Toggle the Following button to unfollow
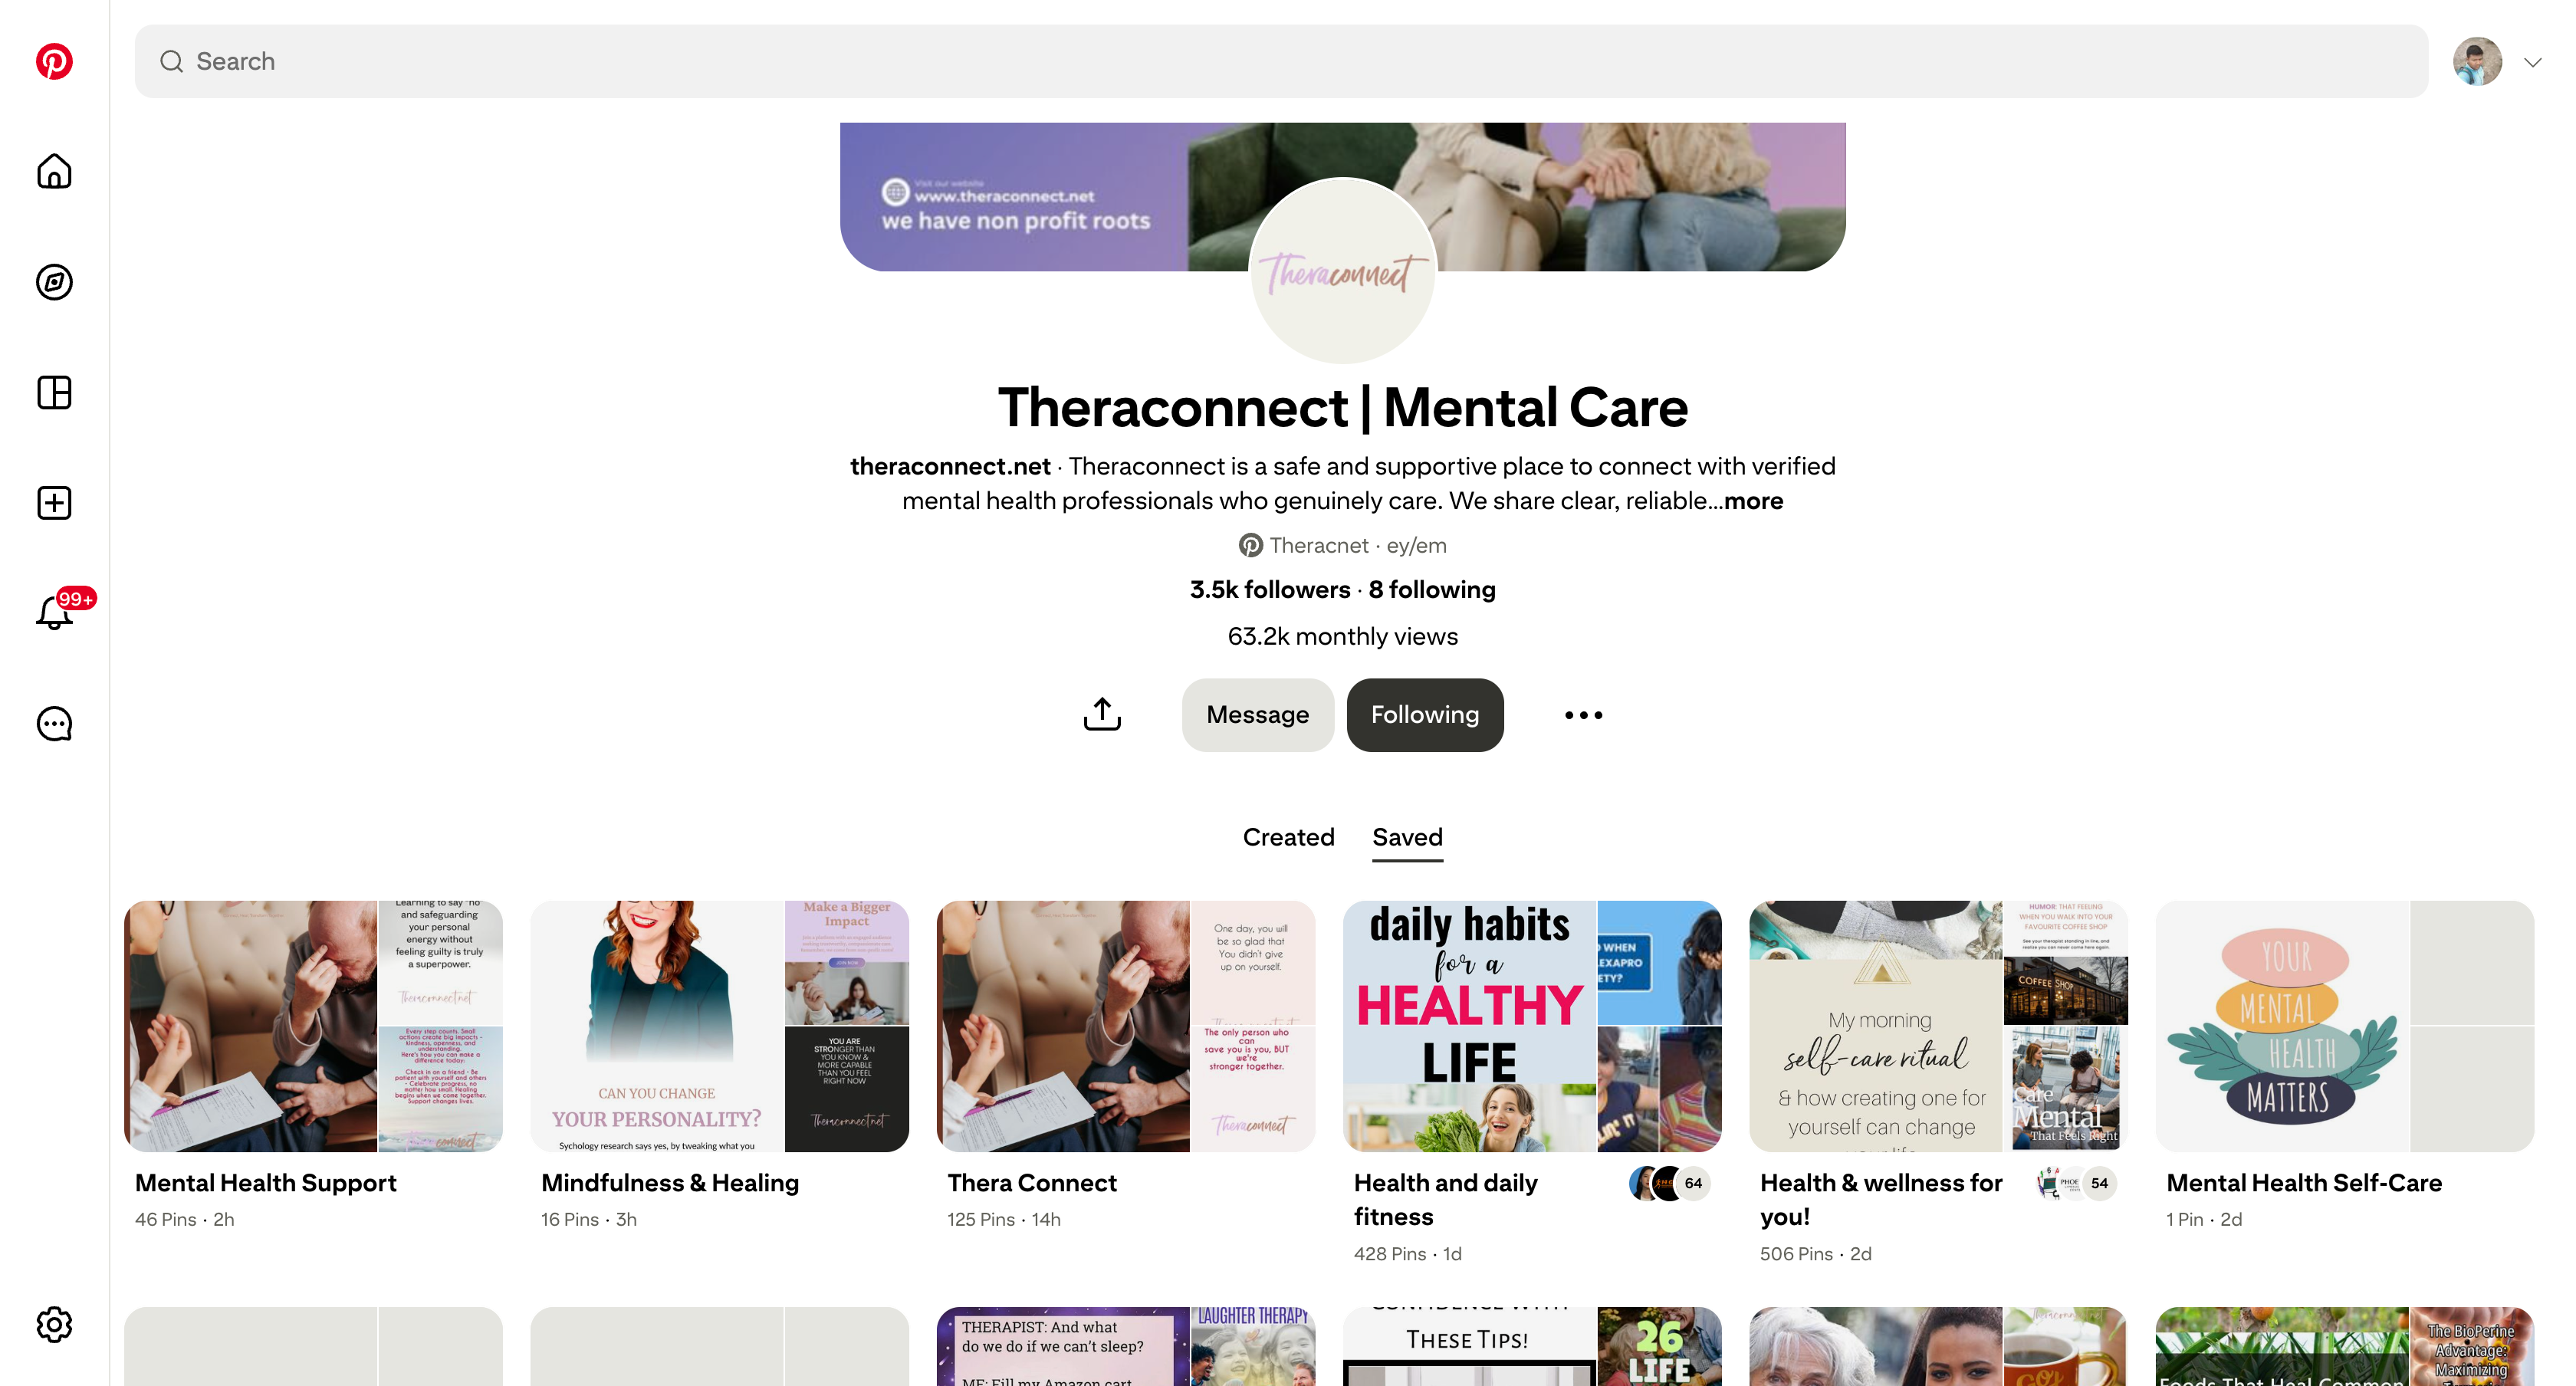 pos(1424,714)
